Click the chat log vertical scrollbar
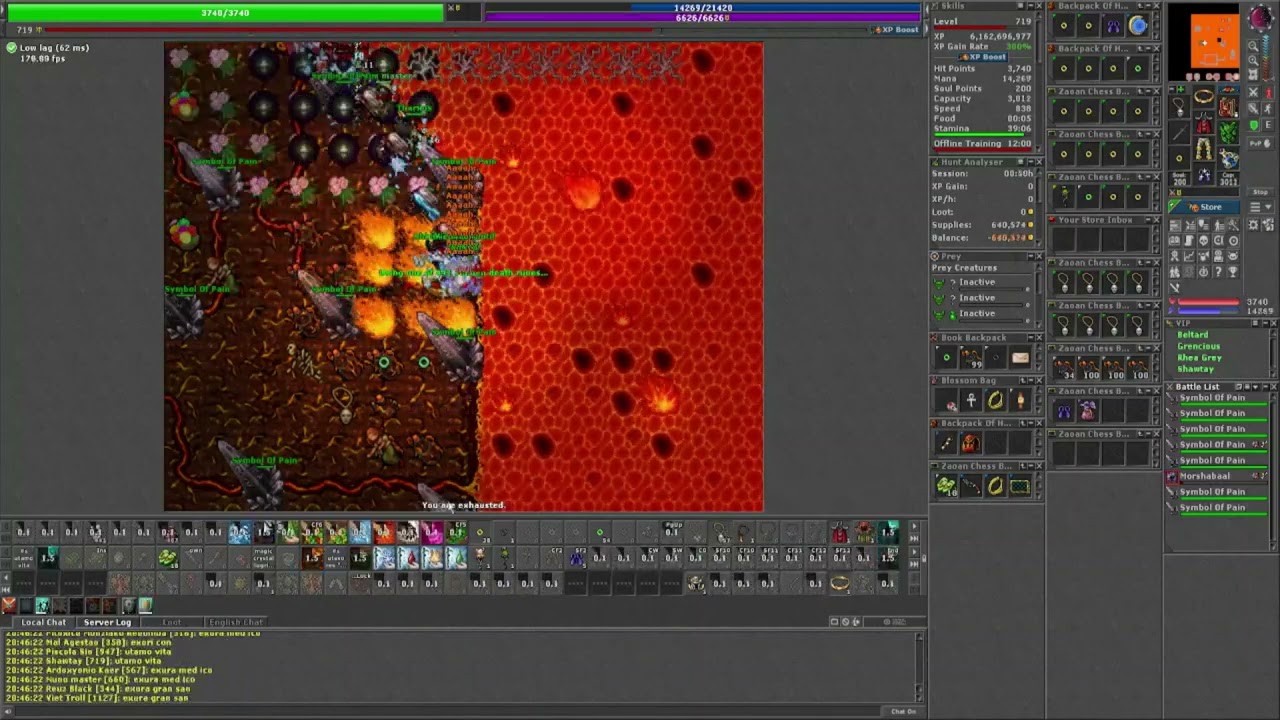The height and width of the screenshot is (720, 1280). (x=921, y=667)
